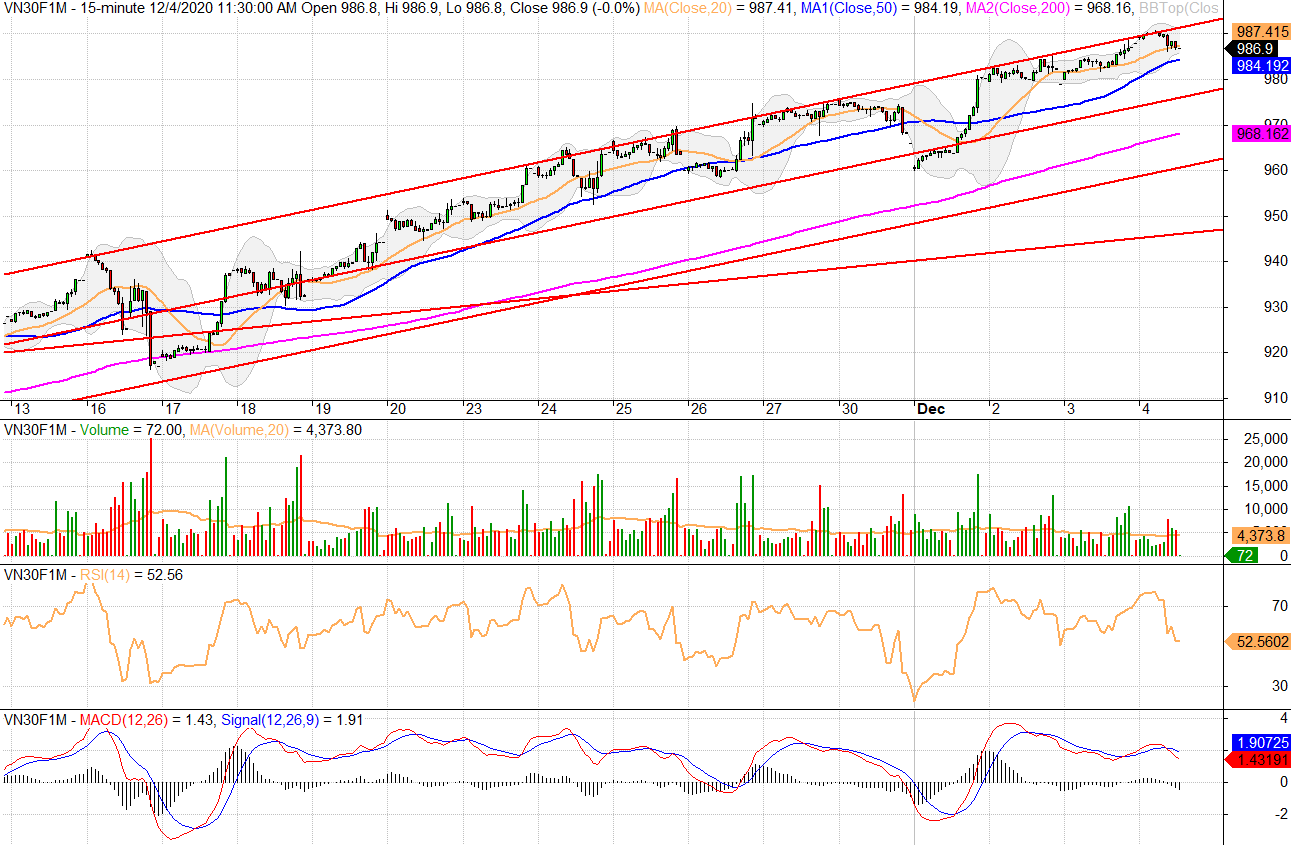The height and width of the screenshot is (845, 1291).
Task: Click the orange 52.5602 RSI value tag
Action: coord(1258,641)
